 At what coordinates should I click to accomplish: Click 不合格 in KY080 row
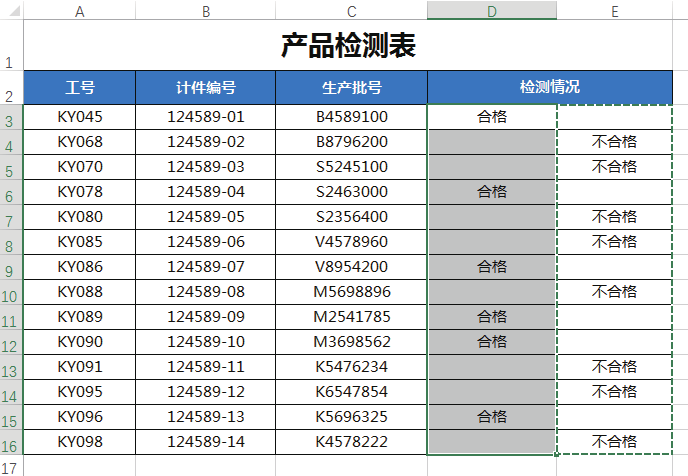614,217
